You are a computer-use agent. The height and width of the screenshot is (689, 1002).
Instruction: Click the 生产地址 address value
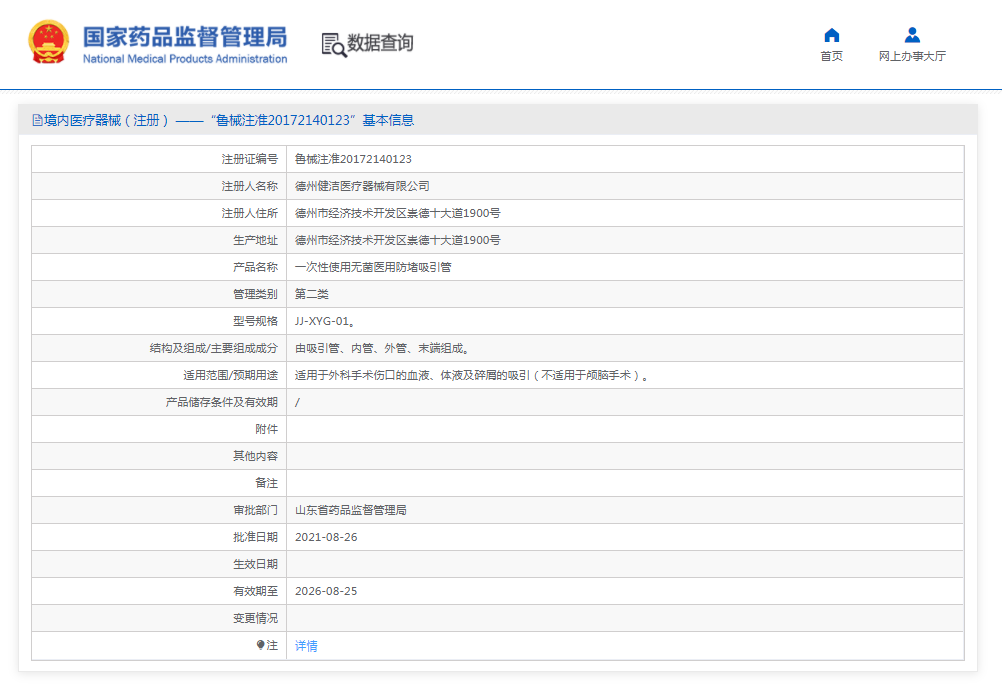[x=397, y=240]
